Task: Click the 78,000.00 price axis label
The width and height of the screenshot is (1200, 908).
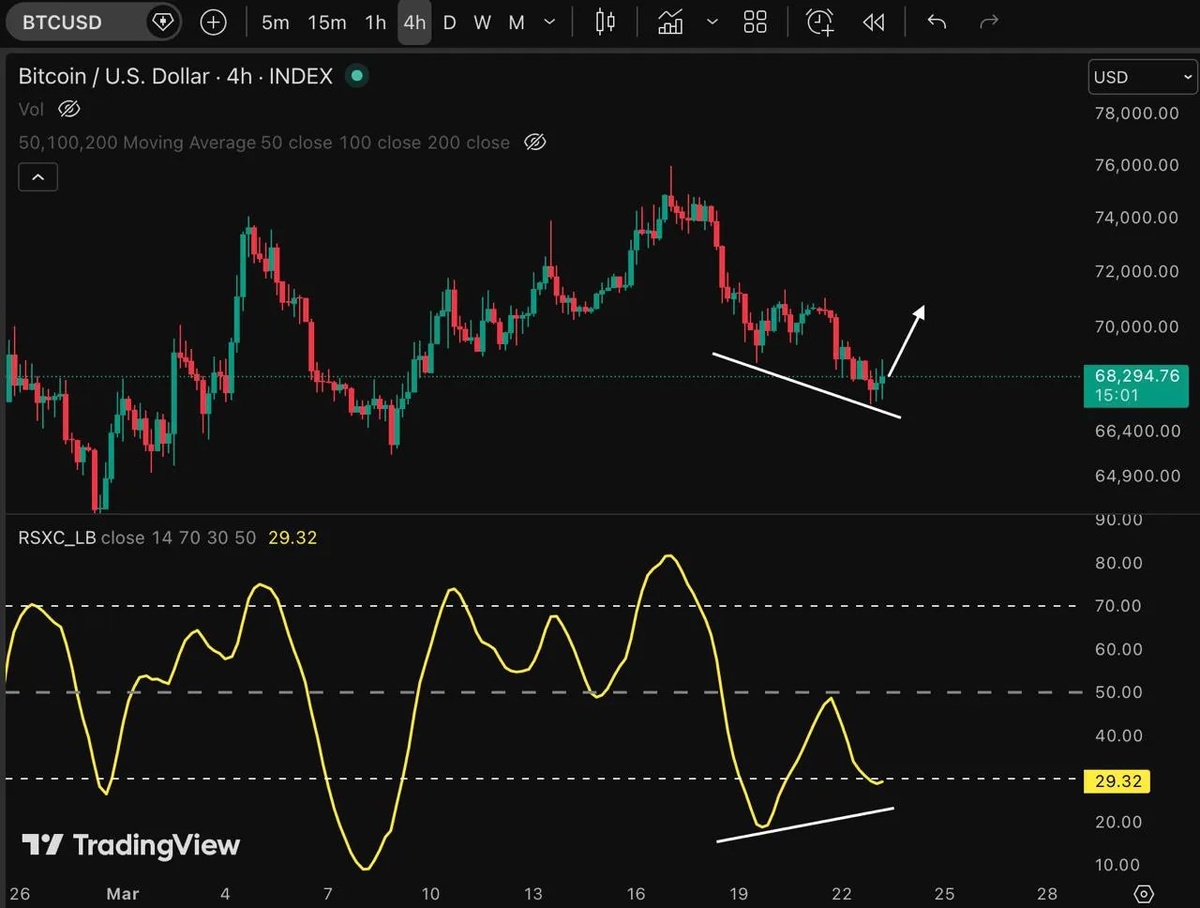Action: point(1137,114)
